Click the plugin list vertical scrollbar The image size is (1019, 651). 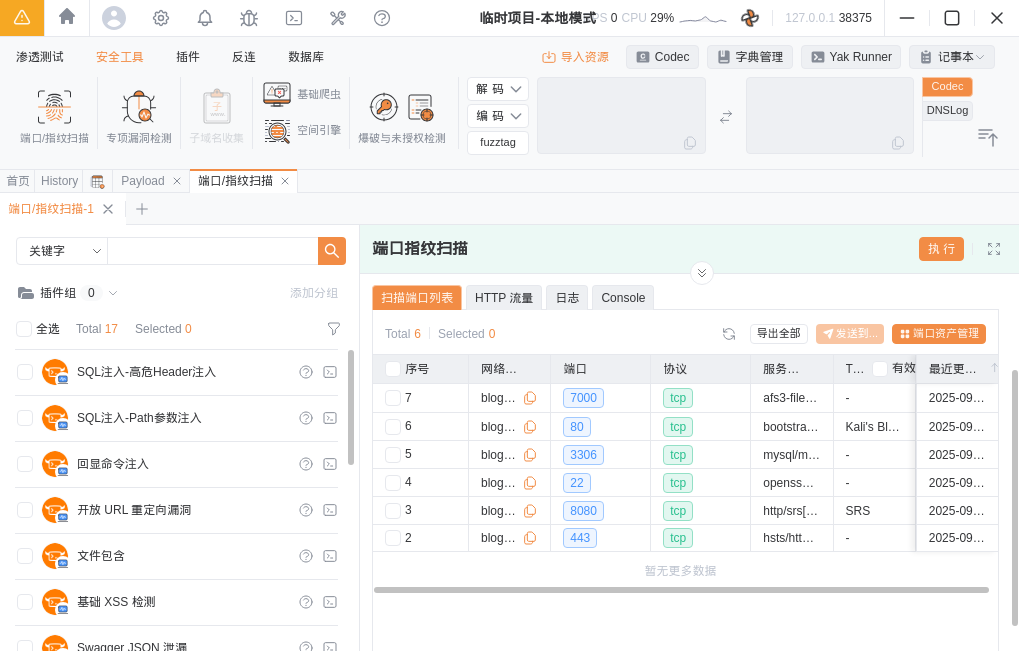[x=351, y=407]
